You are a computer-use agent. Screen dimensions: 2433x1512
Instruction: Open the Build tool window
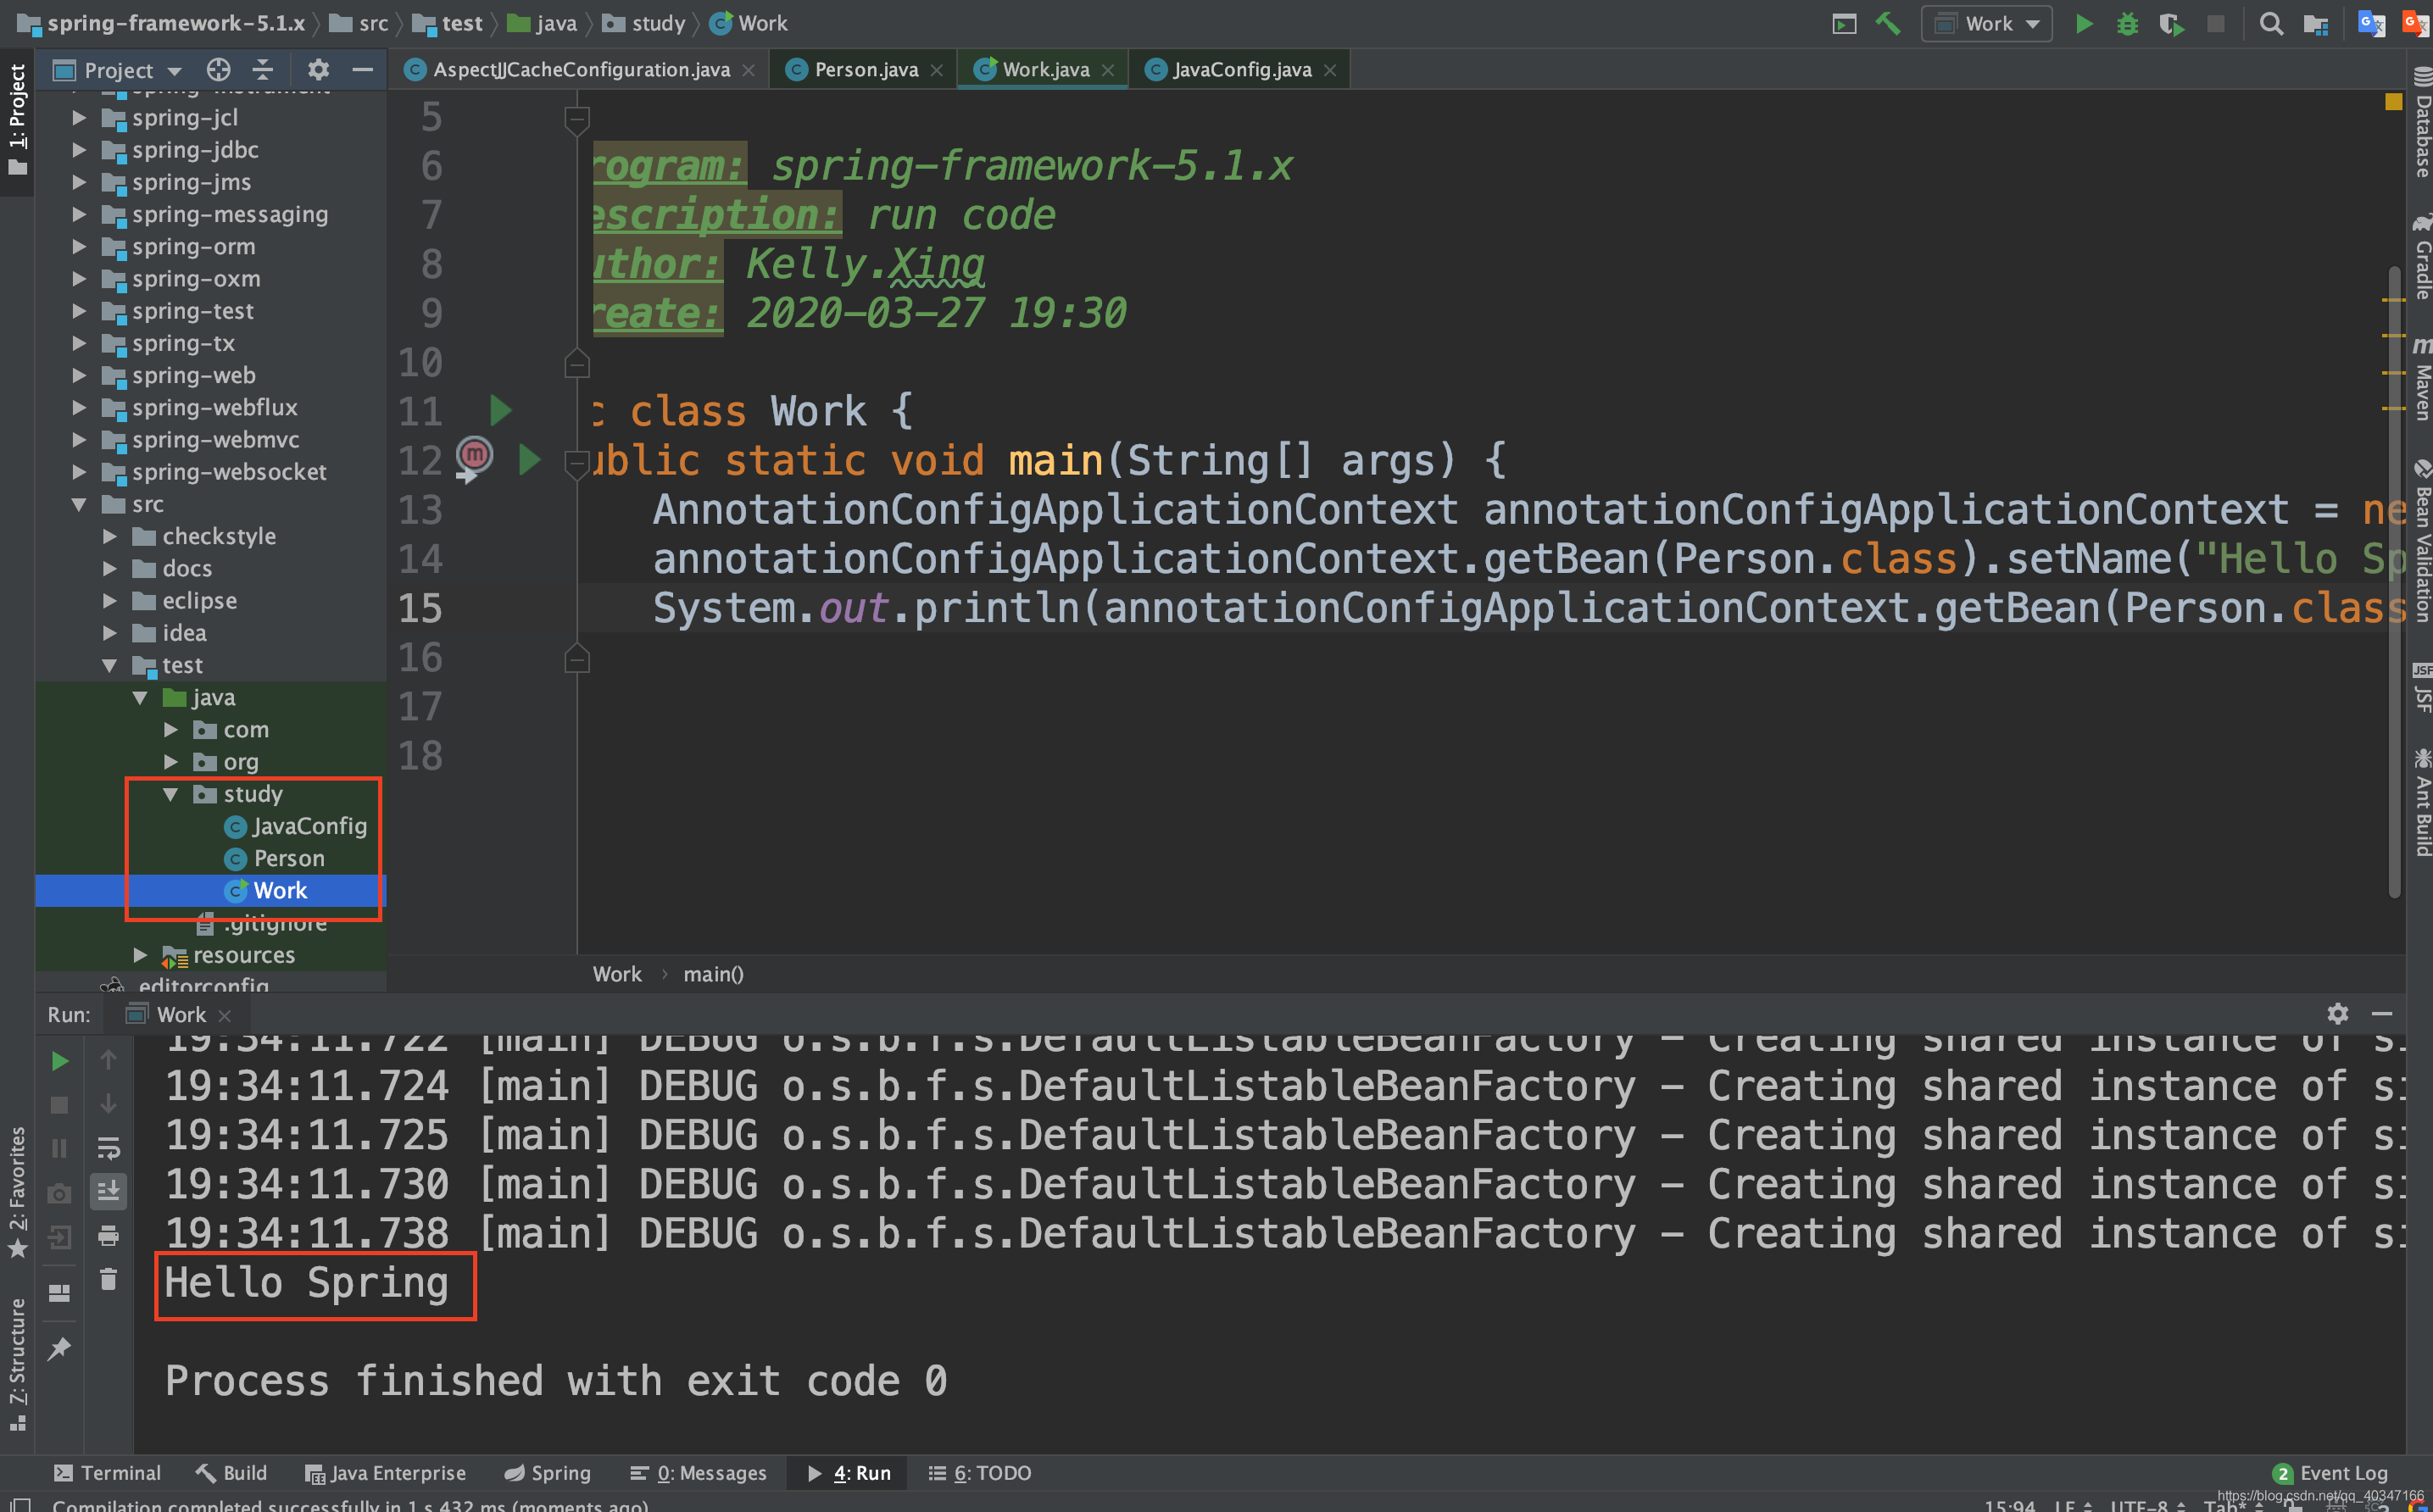[x=231, y=1473]
